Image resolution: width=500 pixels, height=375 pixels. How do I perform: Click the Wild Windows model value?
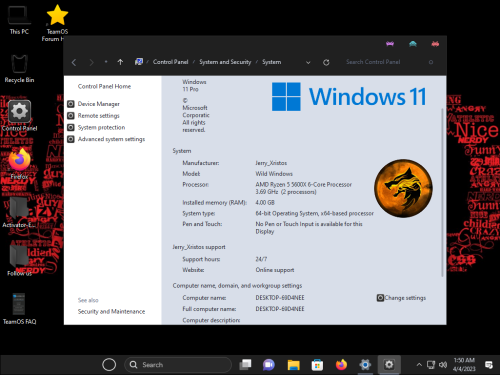point(274,174)
